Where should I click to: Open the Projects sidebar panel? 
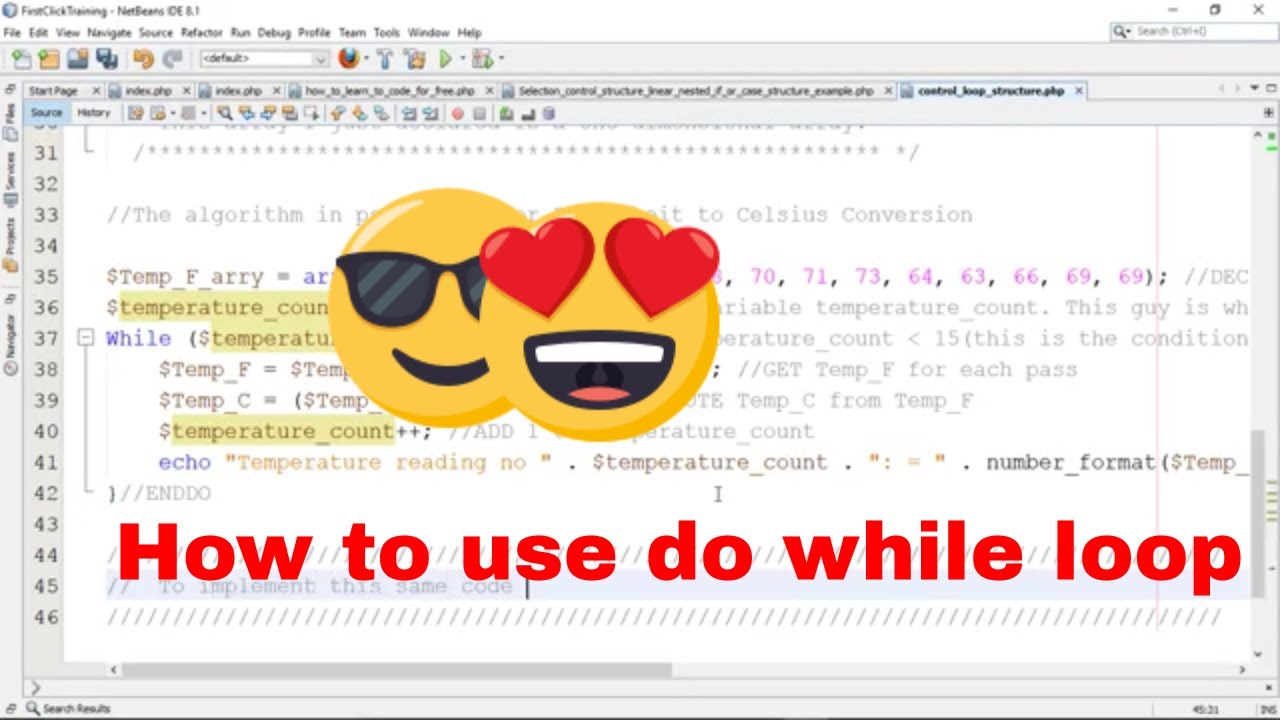[9, 243]
